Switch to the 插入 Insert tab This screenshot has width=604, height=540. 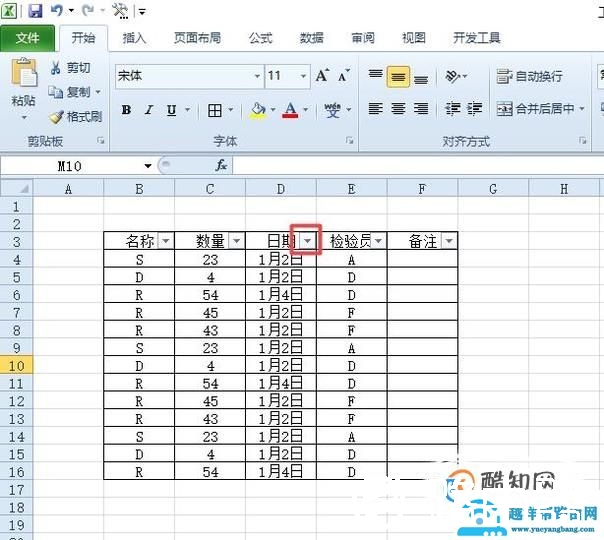(x=134, y=38)
